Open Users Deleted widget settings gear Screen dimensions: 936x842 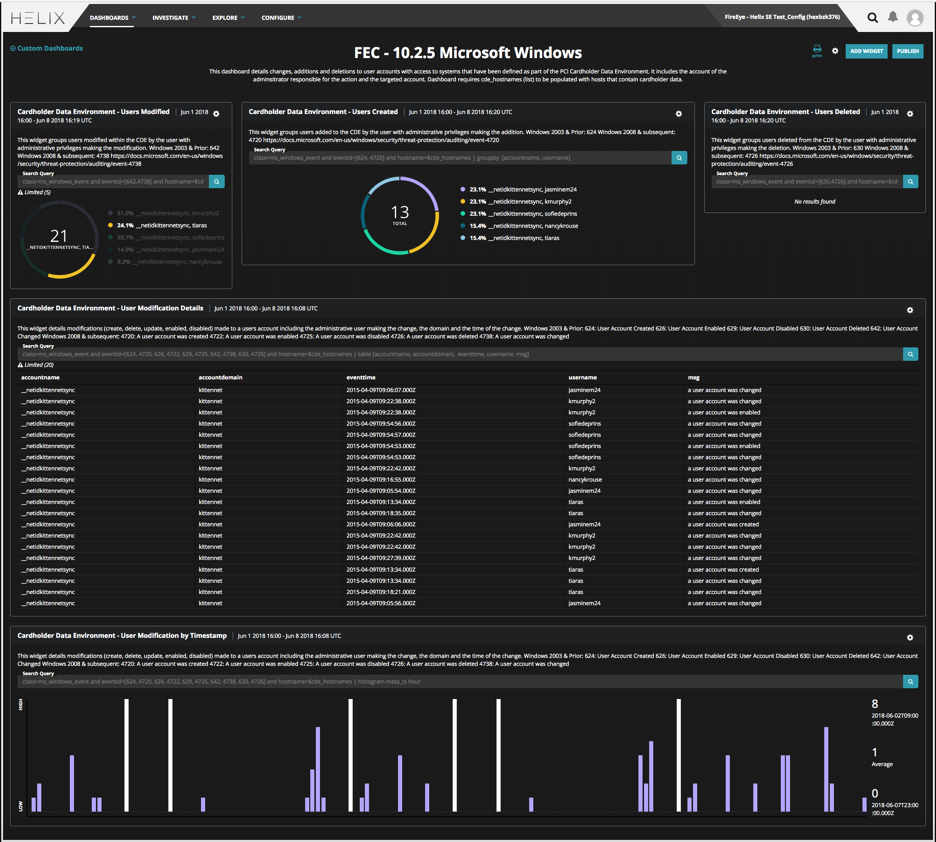(x=910, y=113)
